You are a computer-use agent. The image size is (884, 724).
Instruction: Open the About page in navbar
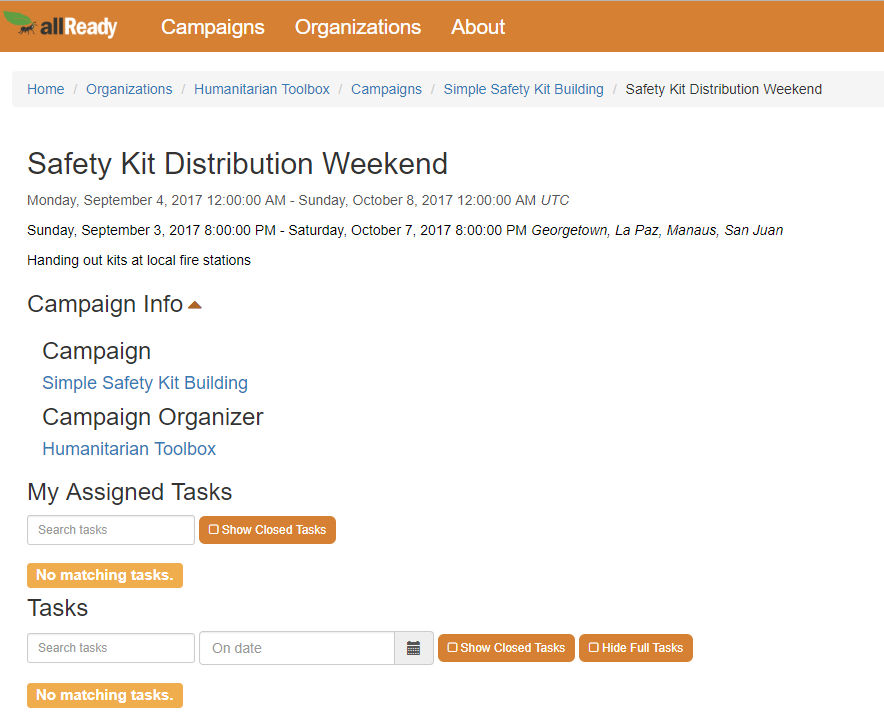pos(478,27)
